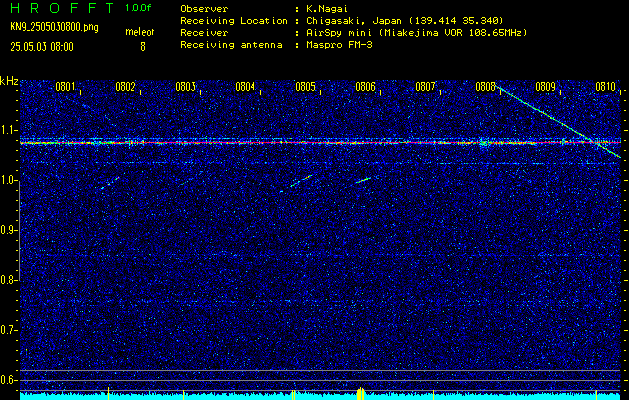Select the observer name K.Nagai
The image size is (629, 400).
click(x=326, y=9)
